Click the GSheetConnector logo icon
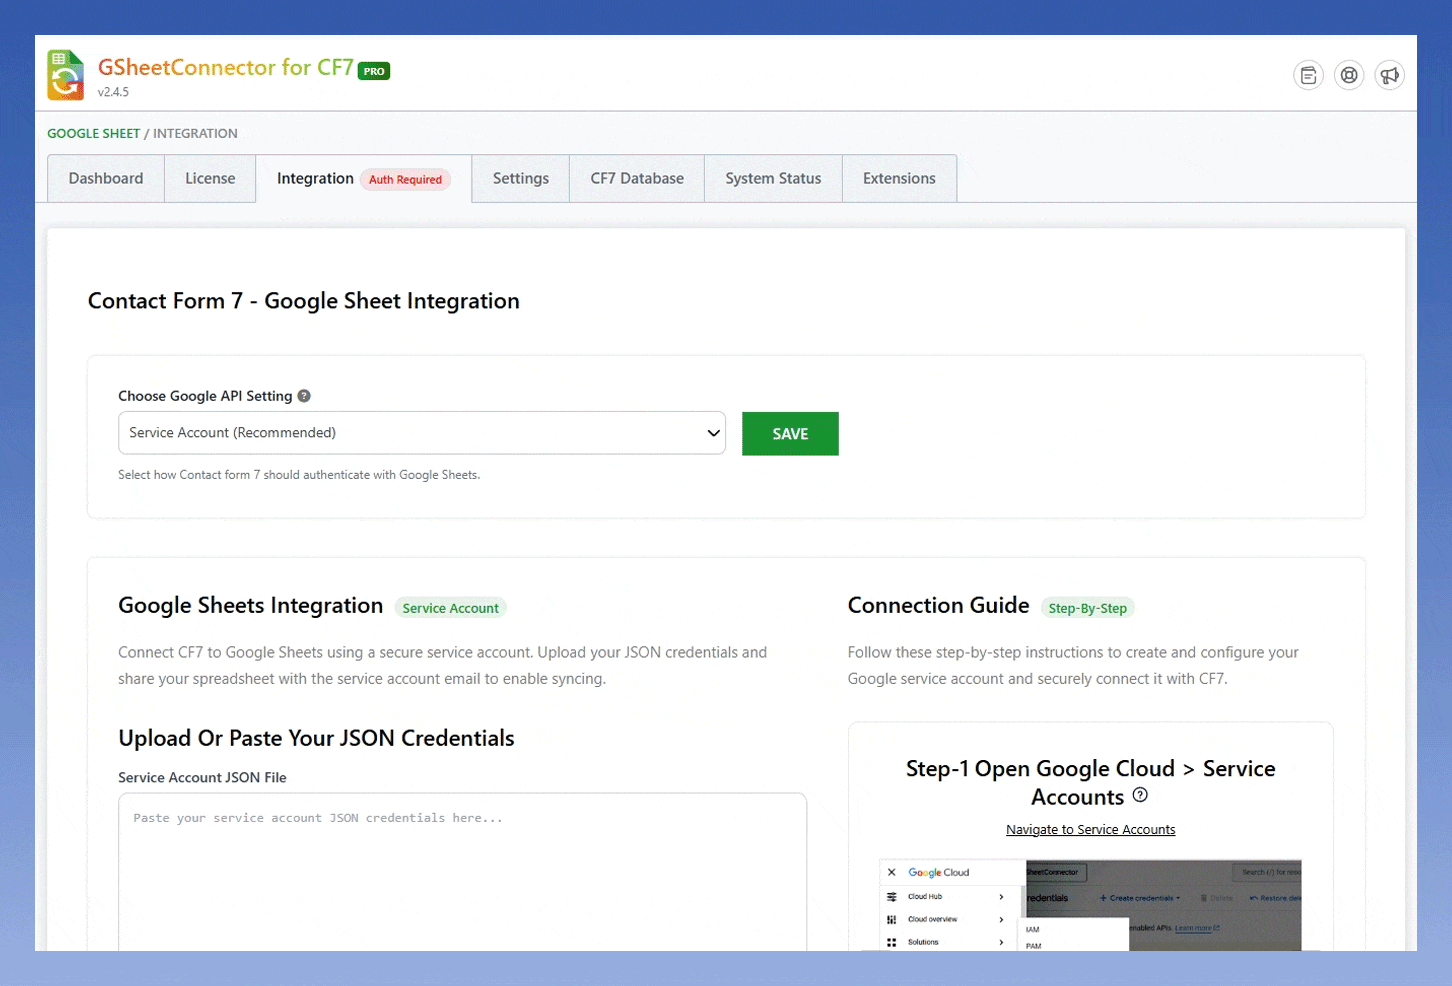The width and height of the screenshot is (1452, 986). 66,75
